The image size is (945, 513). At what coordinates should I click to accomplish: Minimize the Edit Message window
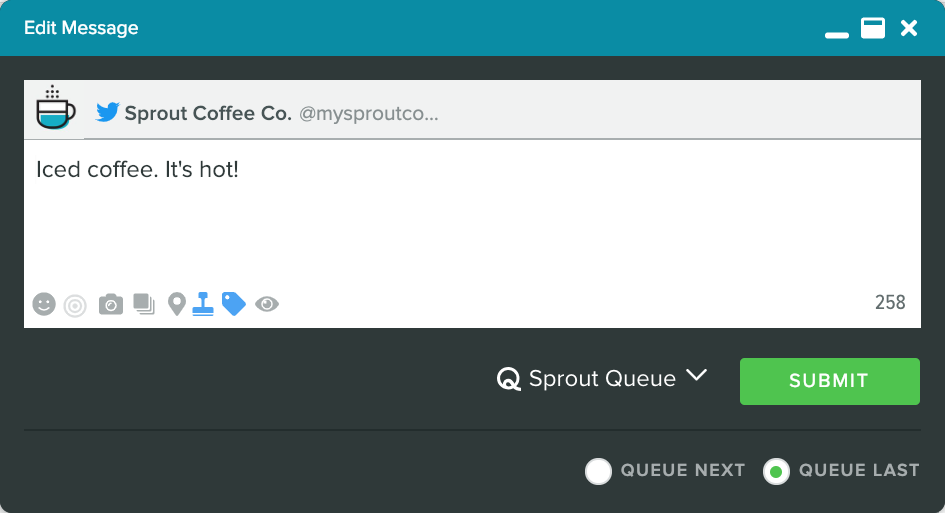837,35
